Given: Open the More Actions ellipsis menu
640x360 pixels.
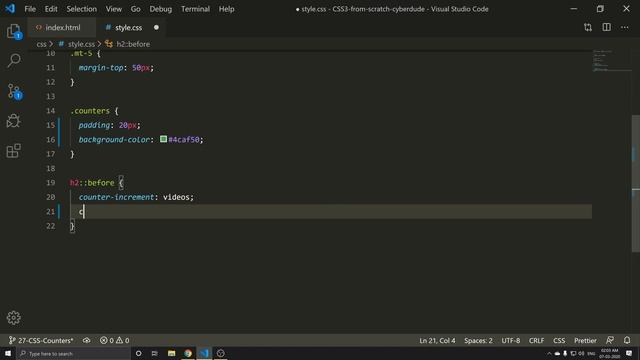Looking at the screenshot, I should (x=624, y=27).
